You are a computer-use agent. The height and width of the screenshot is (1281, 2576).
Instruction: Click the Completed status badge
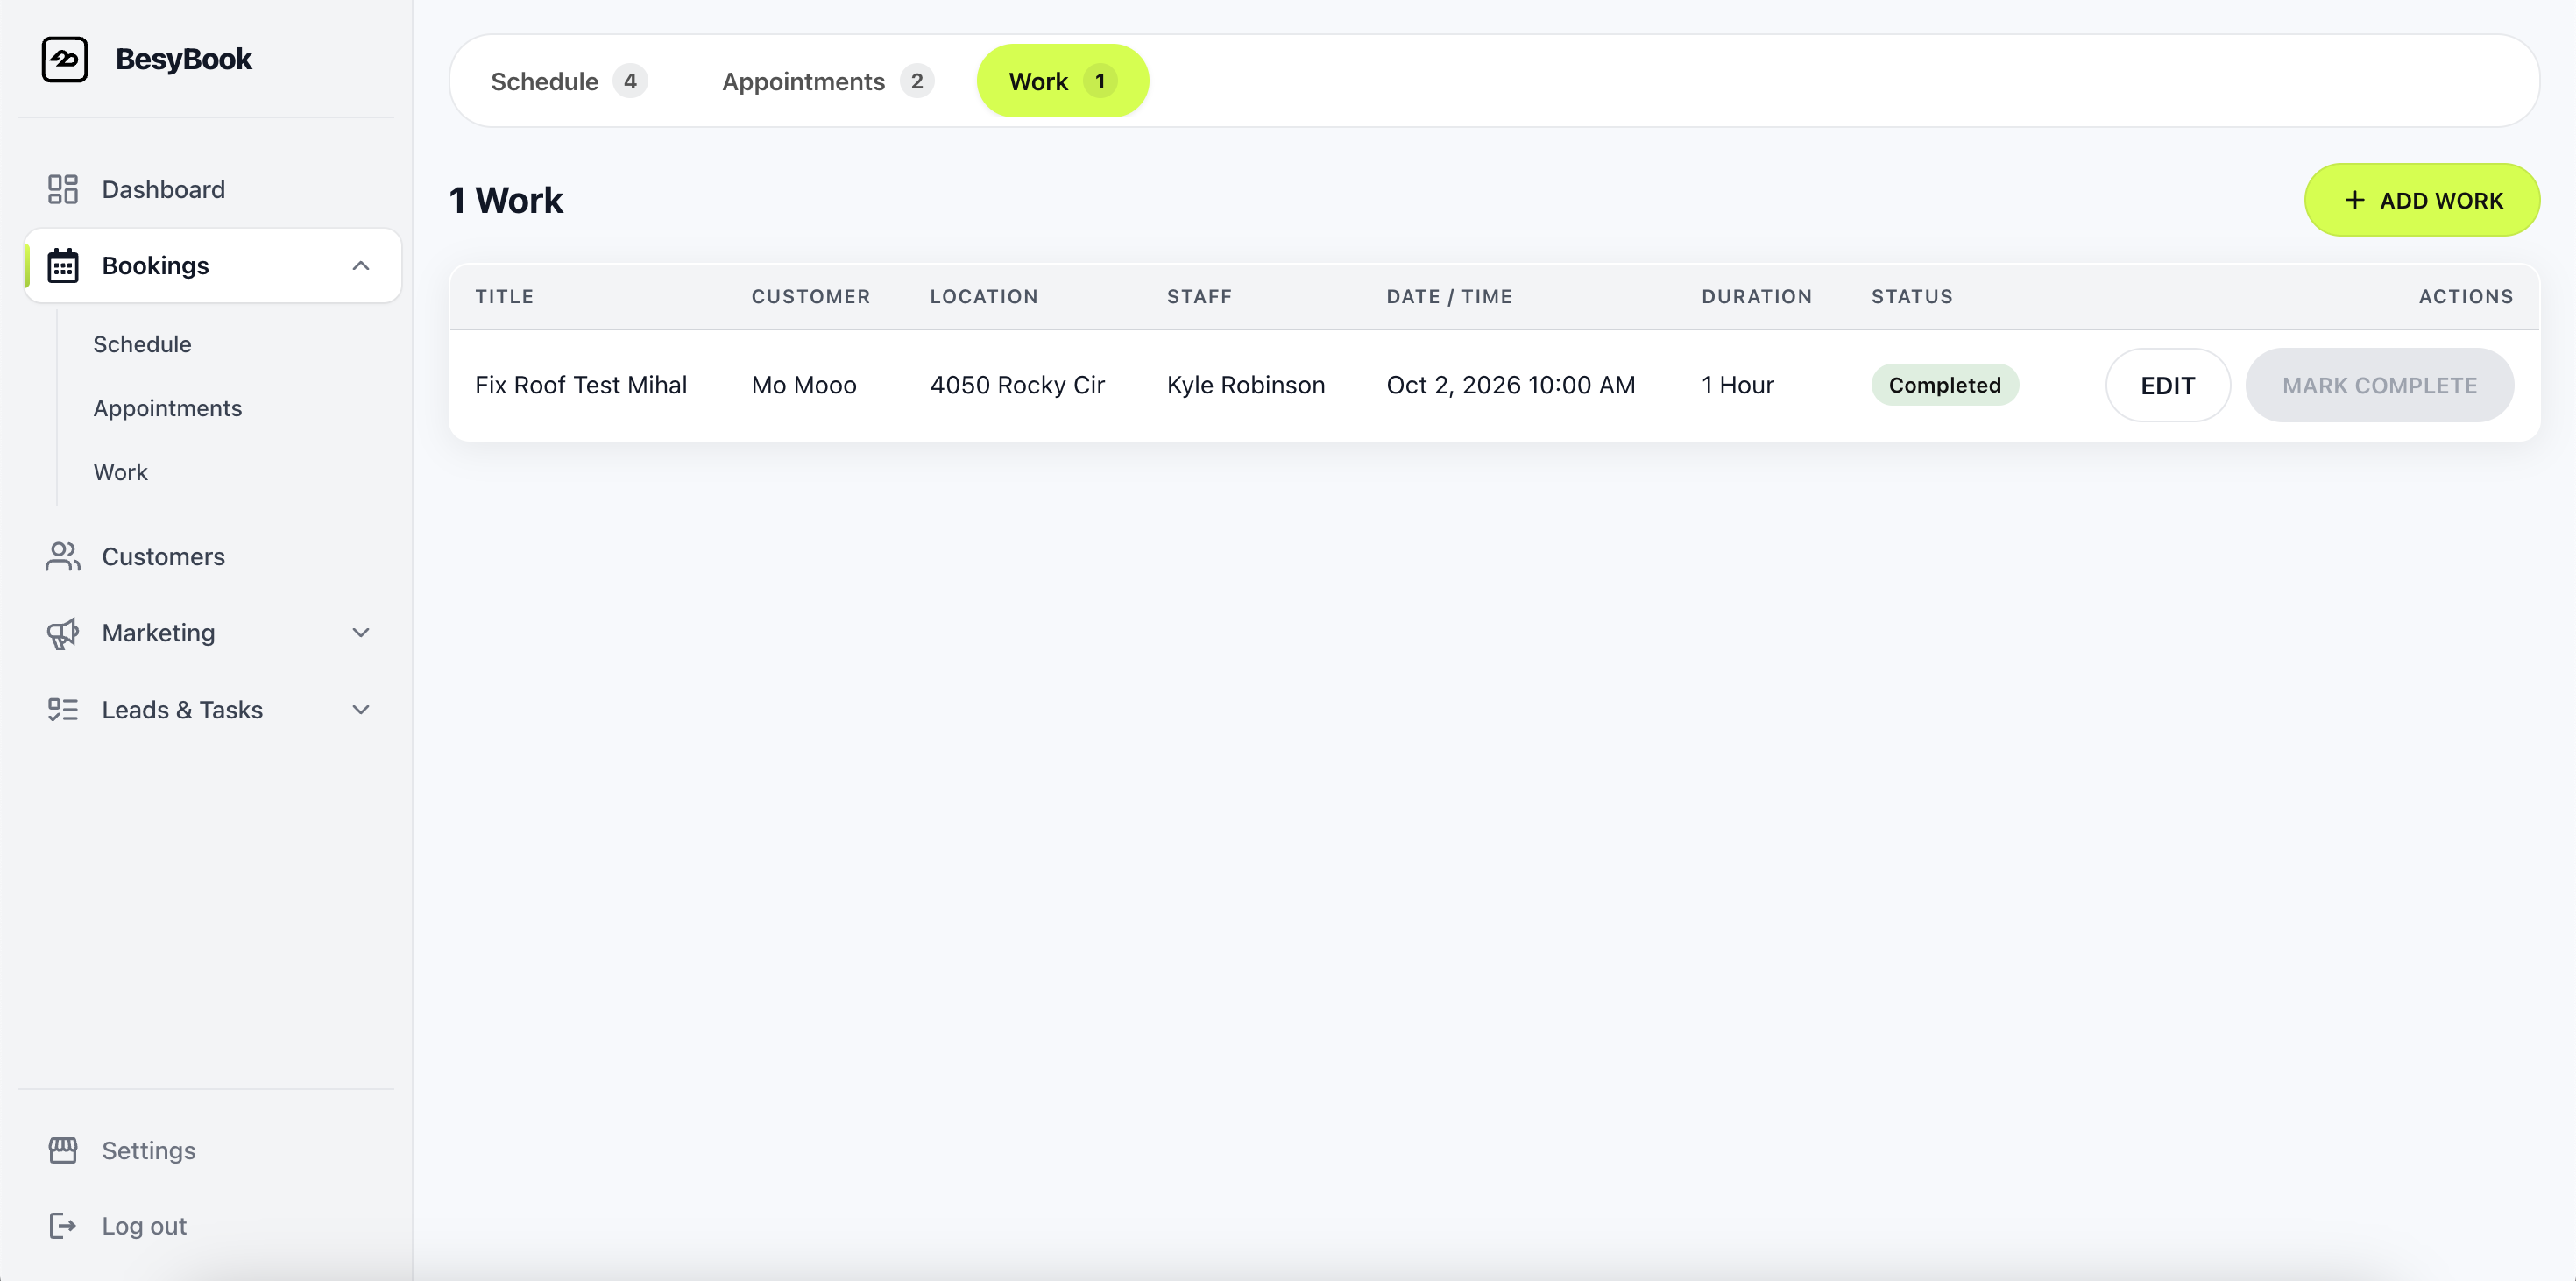click(x=1944, y=385)
